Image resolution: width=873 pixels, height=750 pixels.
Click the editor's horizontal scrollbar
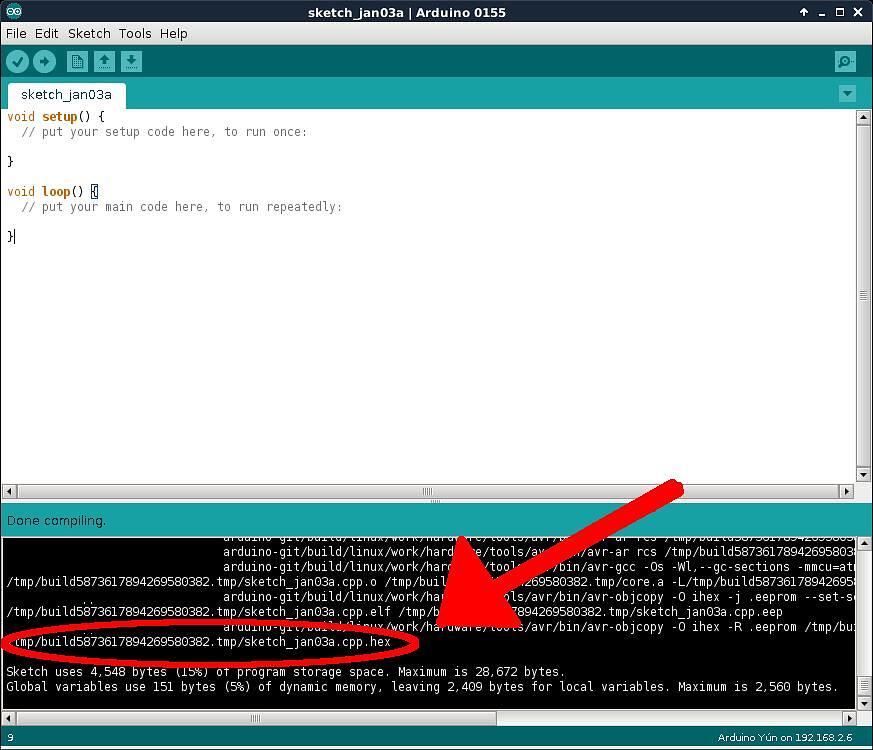427,490
